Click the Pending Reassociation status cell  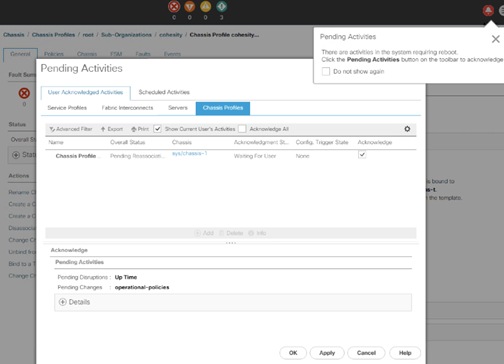[x=137, y=156]
